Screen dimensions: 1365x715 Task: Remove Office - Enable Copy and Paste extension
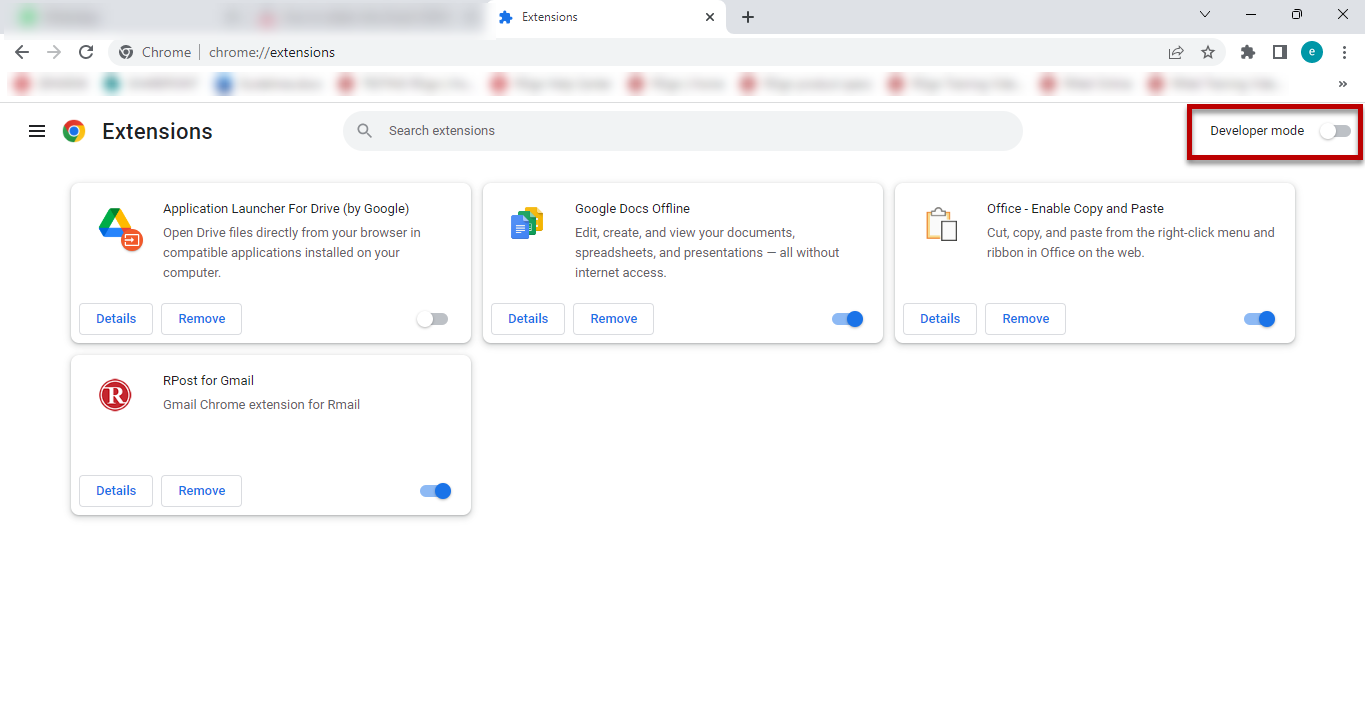point(1026,319)
